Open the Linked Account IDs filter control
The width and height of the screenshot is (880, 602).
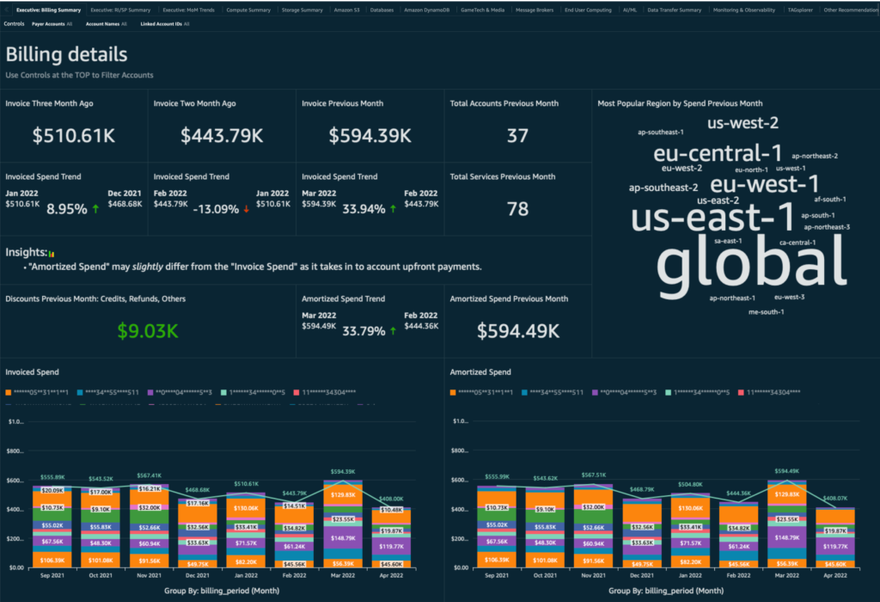(164, 23)
